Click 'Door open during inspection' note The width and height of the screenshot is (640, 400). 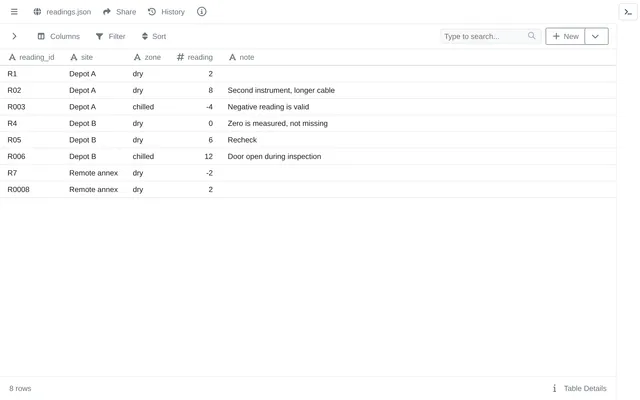274,156
